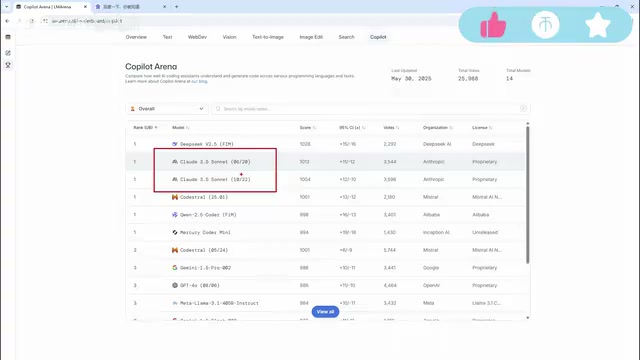This screenshot has width=640, height=360.
Task: Click Claude 3.5 Sonnet (10/22) model name
Action: pyautogui.click(x=215, y=180)
